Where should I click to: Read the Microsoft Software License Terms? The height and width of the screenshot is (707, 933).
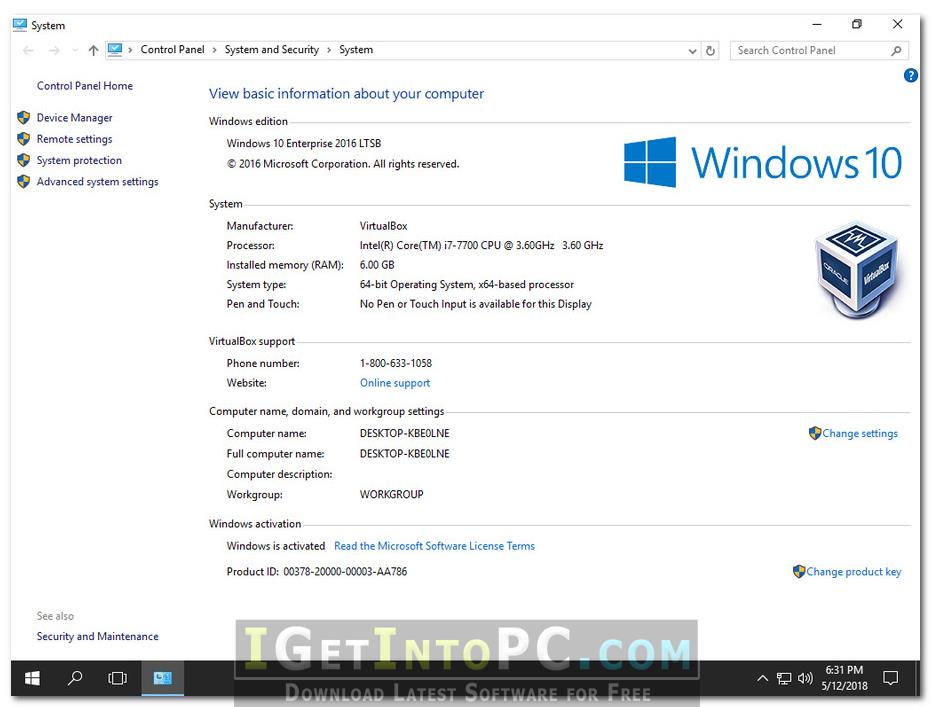tap(434, 546)
